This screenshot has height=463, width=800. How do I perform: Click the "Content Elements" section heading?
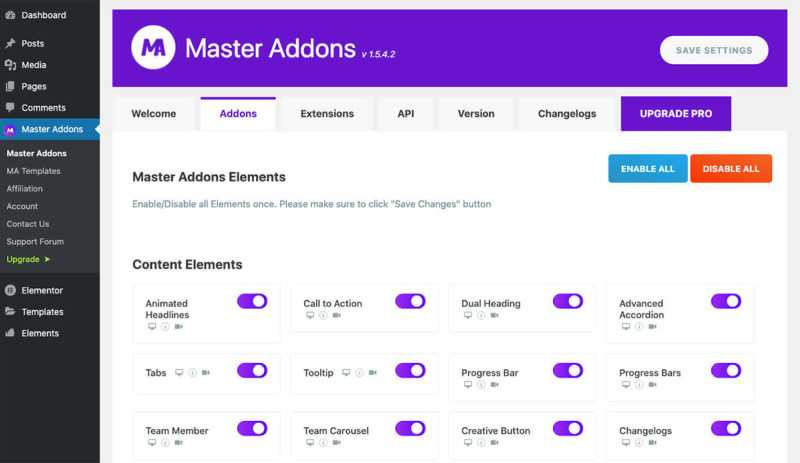(x=187, y=264)
